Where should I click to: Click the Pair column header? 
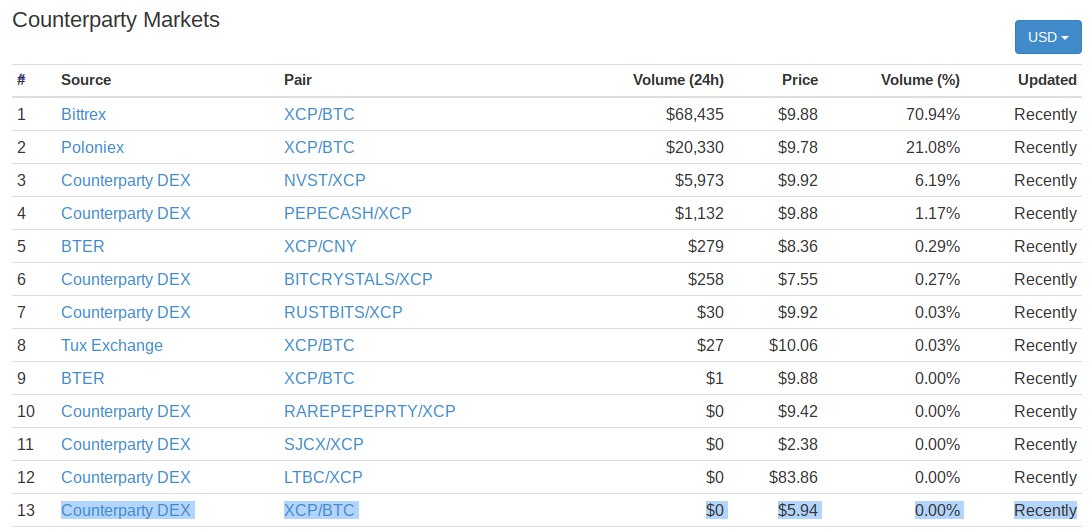point(298,80)
